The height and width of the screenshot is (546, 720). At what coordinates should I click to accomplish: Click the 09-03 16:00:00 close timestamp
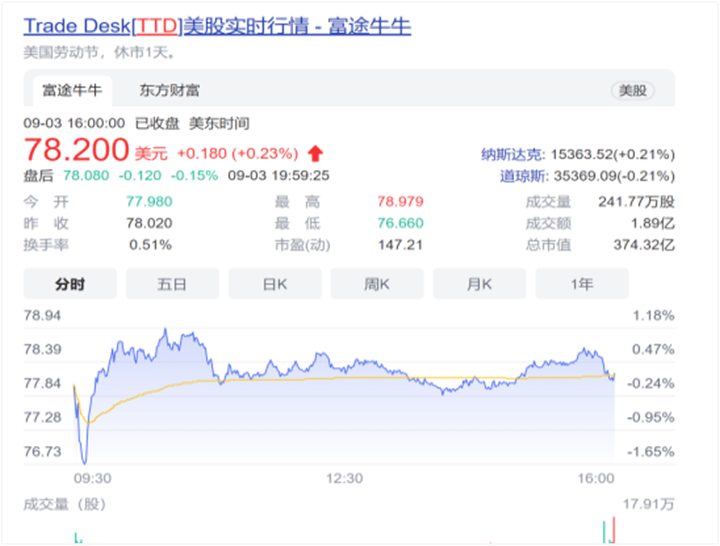click(74, 124)
